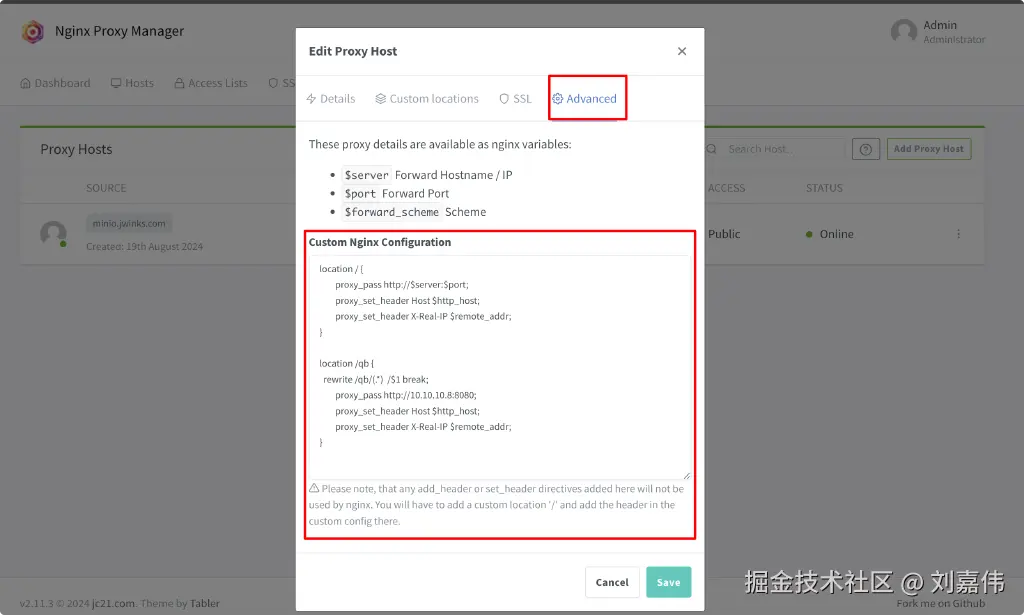Viewport: 1024px width, 615px height.
Task: Click Add Proxy Host button
Action: point(929,149)
